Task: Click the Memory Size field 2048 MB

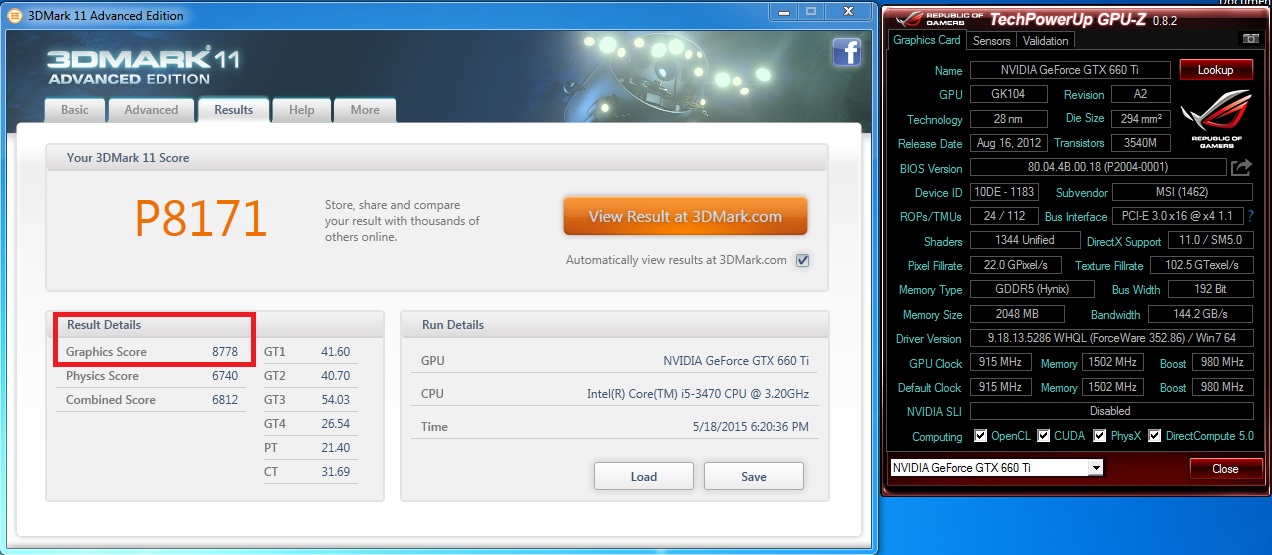Action: click(1017, 314)
